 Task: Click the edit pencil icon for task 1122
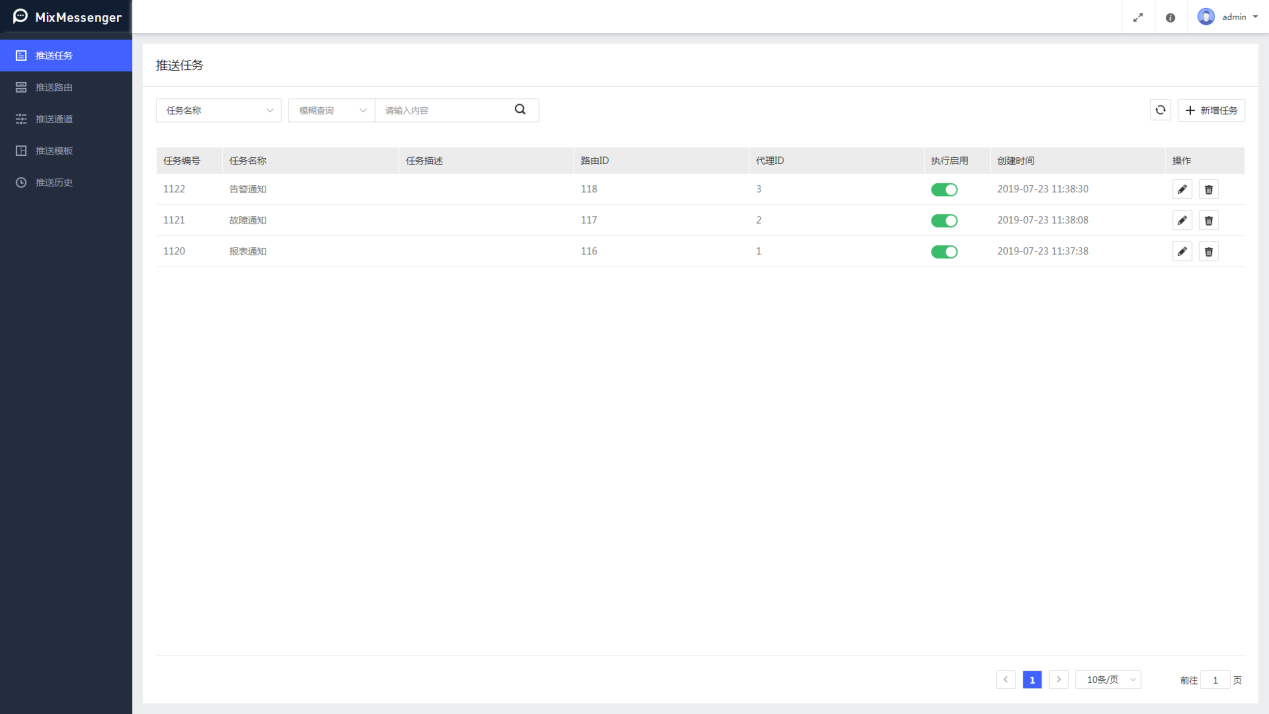pos(1182,189)
